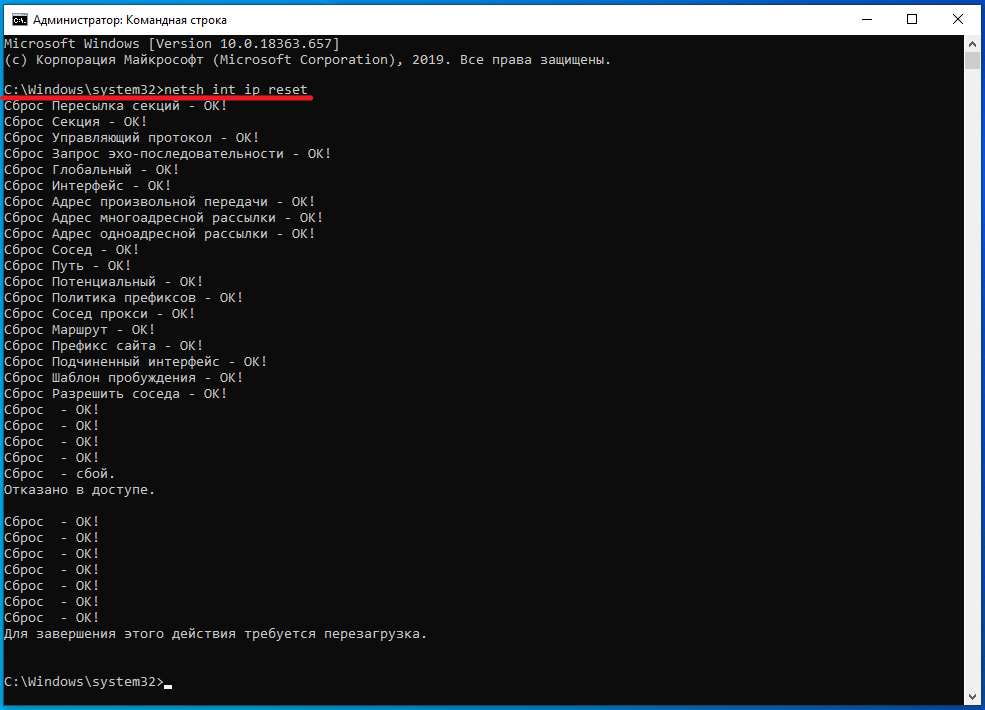Click the Command Prompt icon in title bar

[x=17, y=19]
